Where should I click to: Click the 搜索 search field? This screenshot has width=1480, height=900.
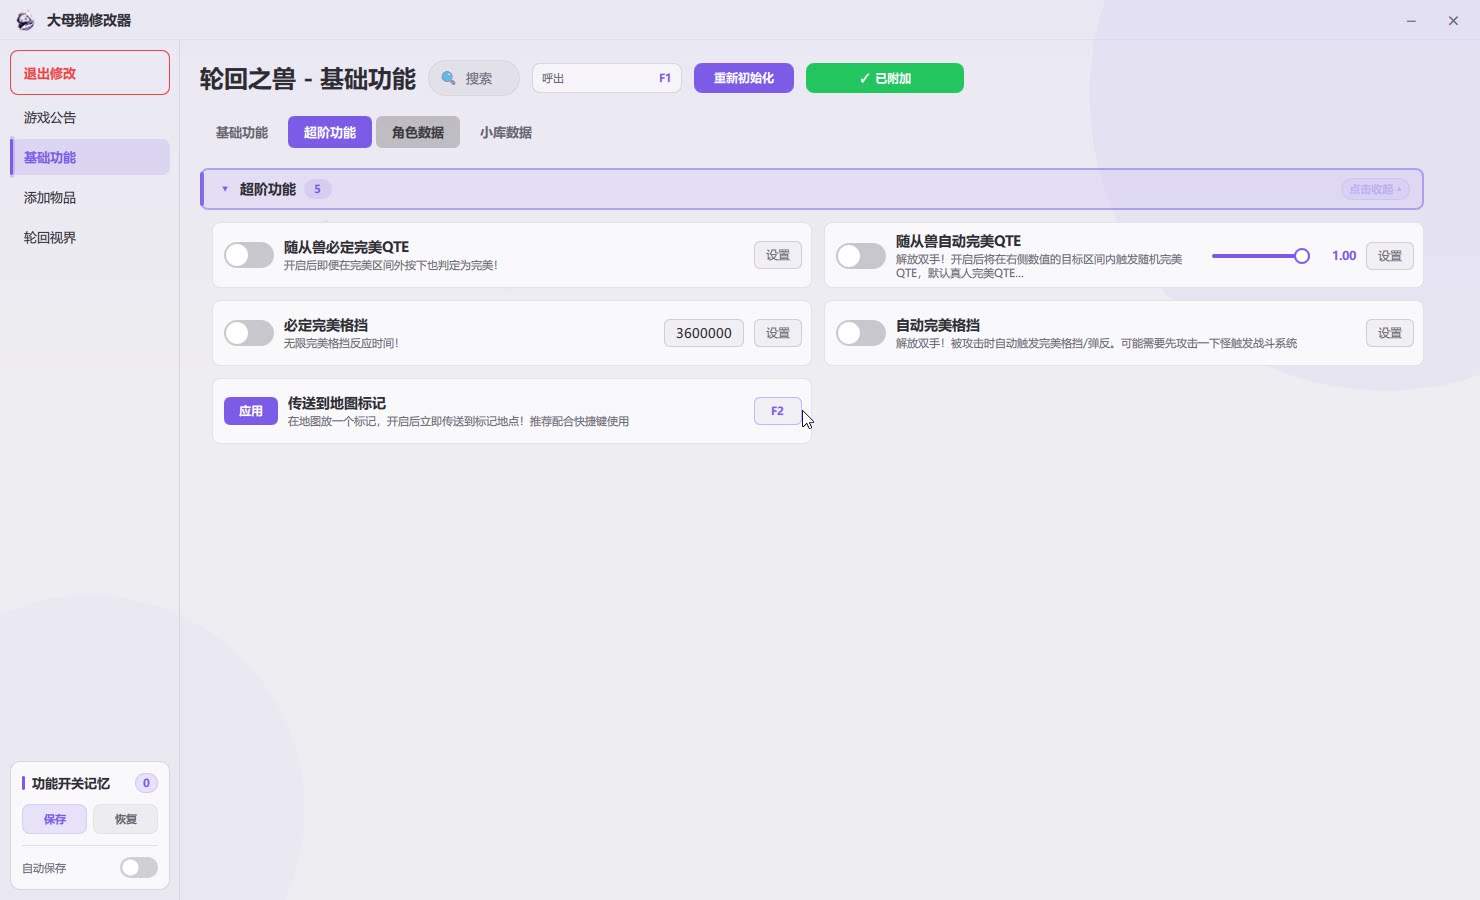point(474,78)
